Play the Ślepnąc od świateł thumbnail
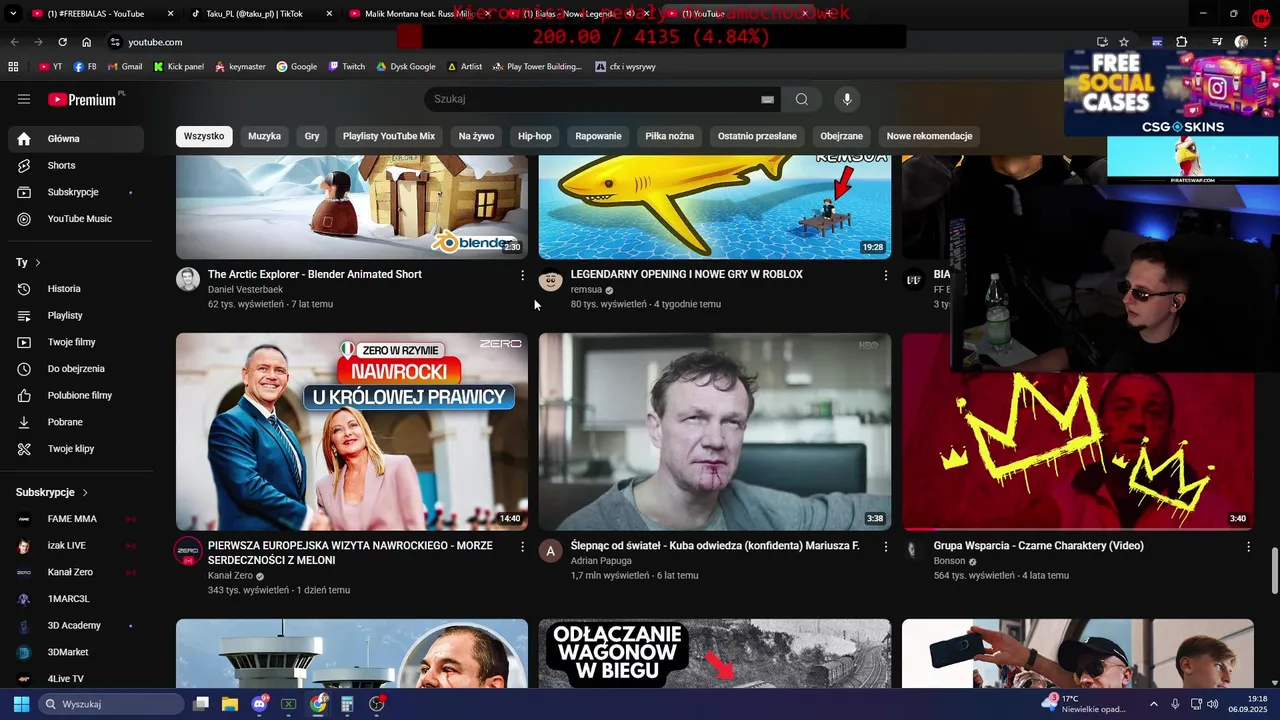 coord(715,431)
